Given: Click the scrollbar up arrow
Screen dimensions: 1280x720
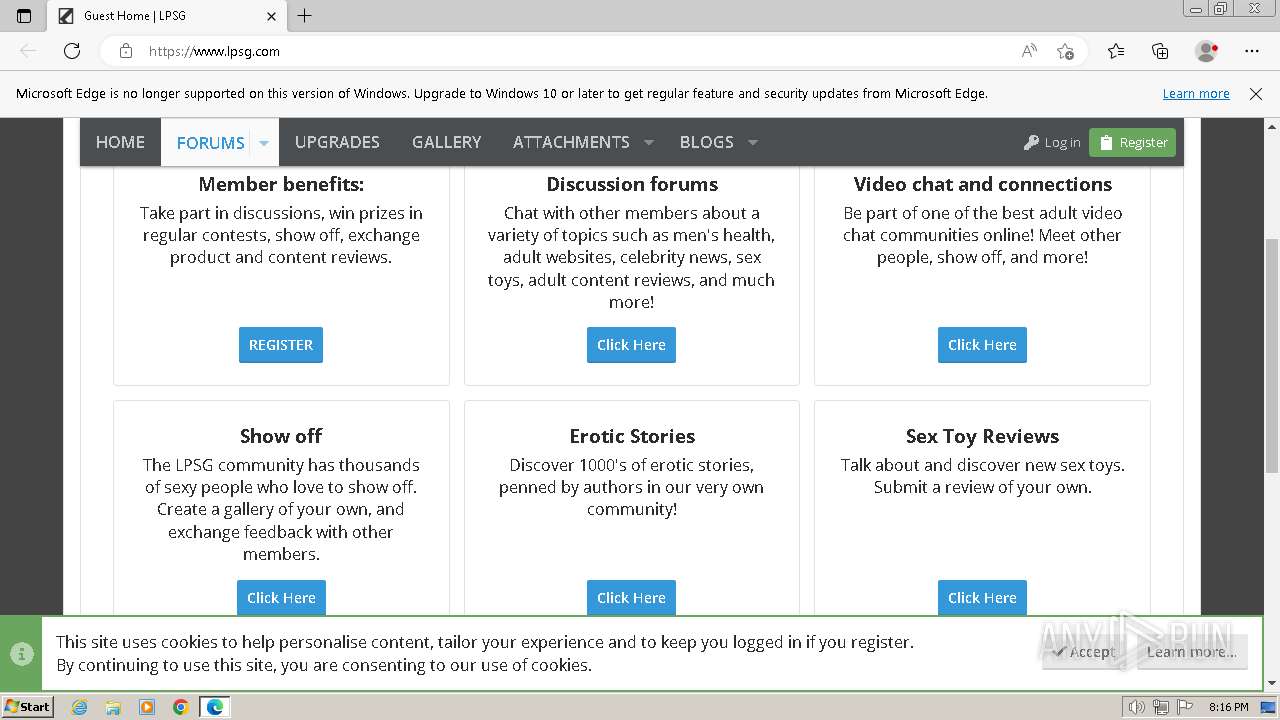Looking at the screenshot, I should pos(1272,125).
